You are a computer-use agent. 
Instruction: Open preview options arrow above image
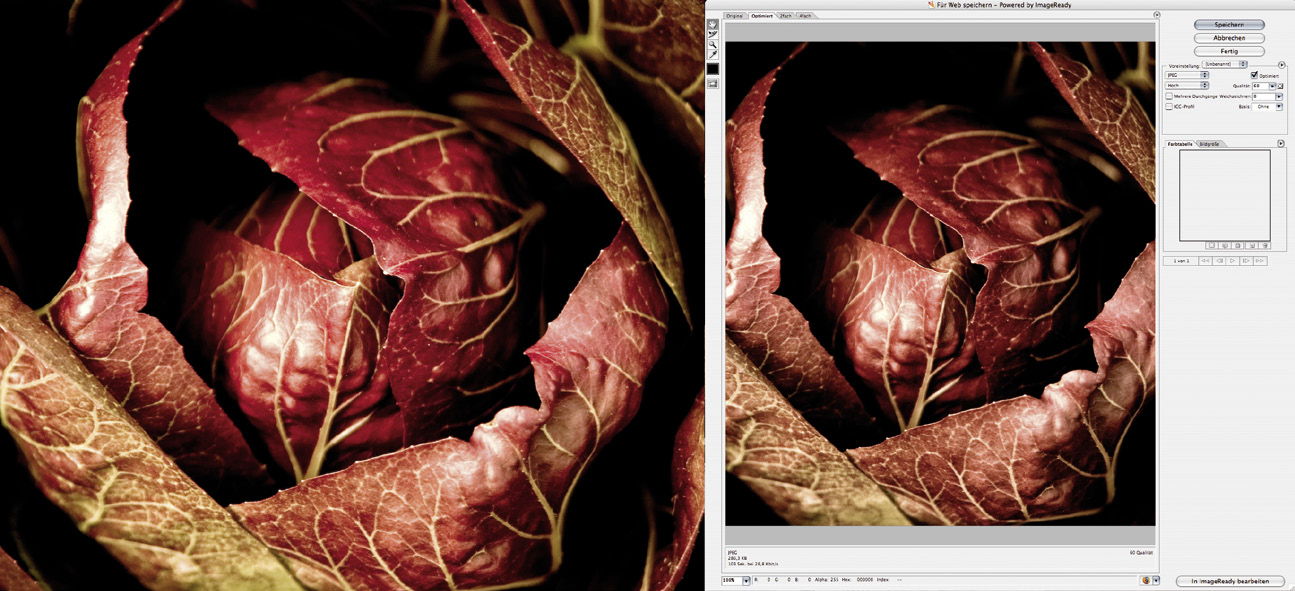(1156, 15)
